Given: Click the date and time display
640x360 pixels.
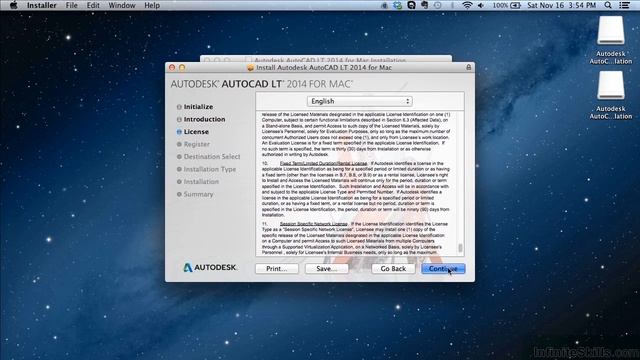Looking at the screenshot, I should [562, 5].
